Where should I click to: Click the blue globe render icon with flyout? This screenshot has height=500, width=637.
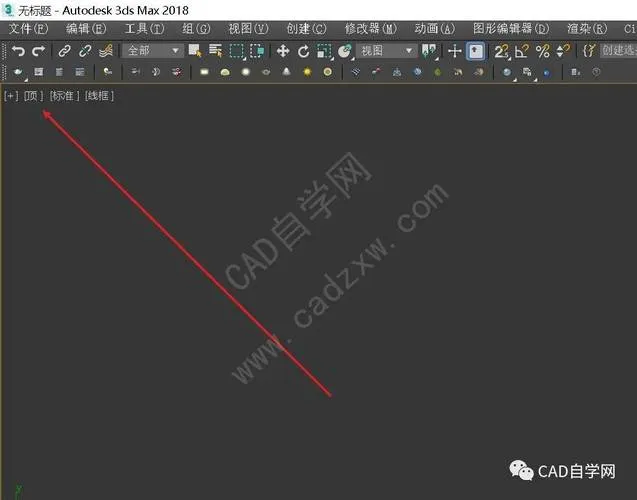click(507, 72)
